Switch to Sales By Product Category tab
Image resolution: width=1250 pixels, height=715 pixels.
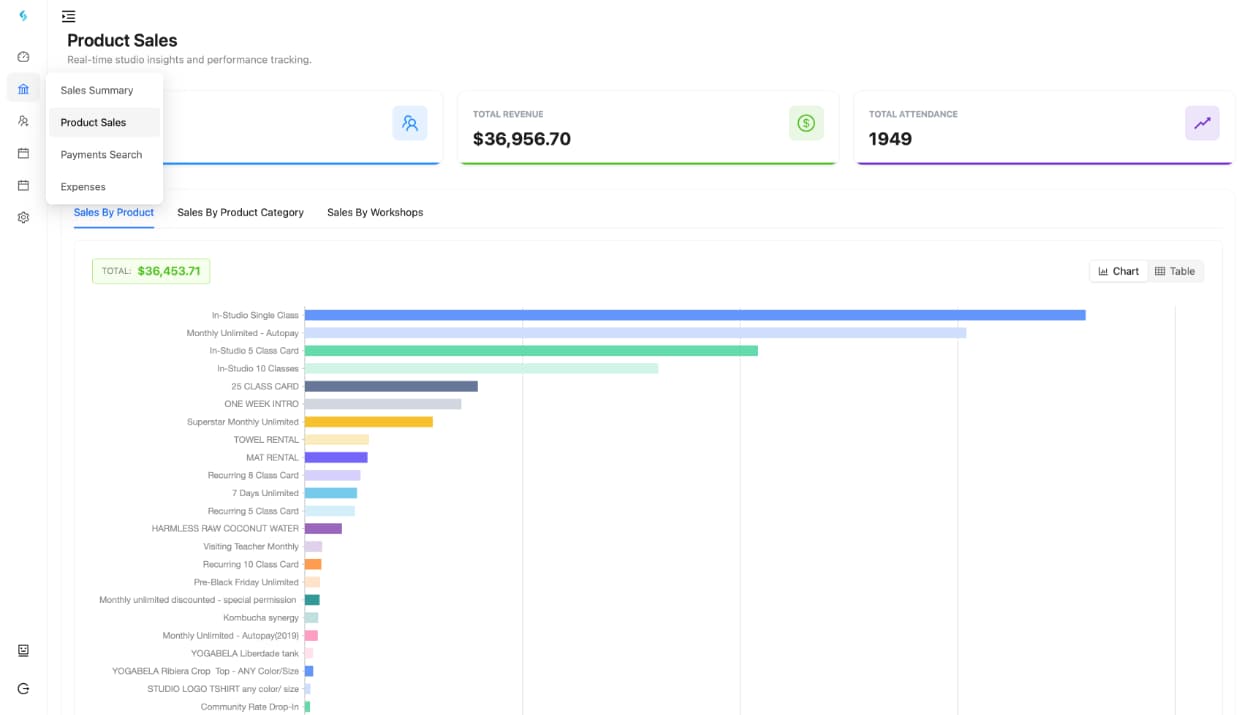coord(240,212)
